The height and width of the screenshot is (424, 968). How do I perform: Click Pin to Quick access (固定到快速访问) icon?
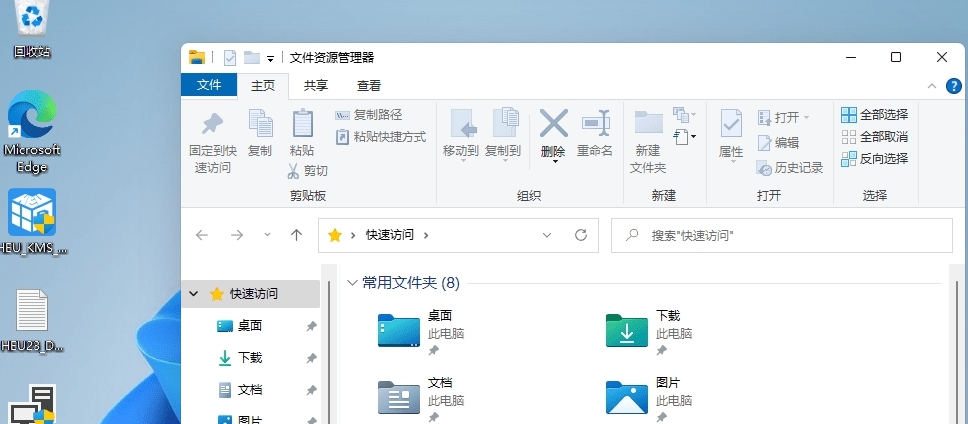pyautogui.click(x=213, y=123)
